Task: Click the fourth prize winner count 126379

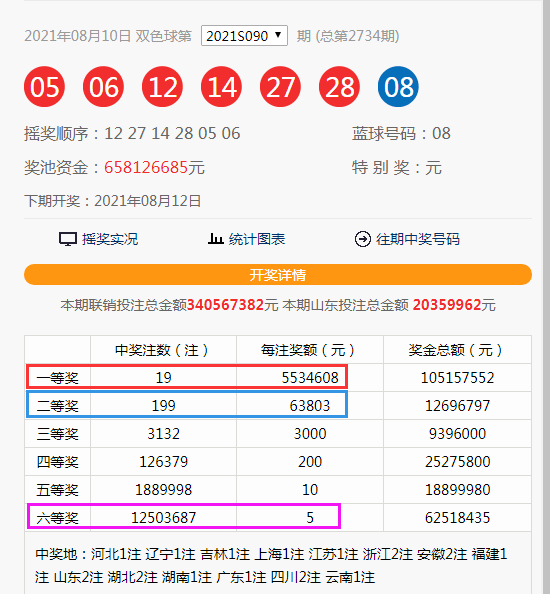Action: 163,462
